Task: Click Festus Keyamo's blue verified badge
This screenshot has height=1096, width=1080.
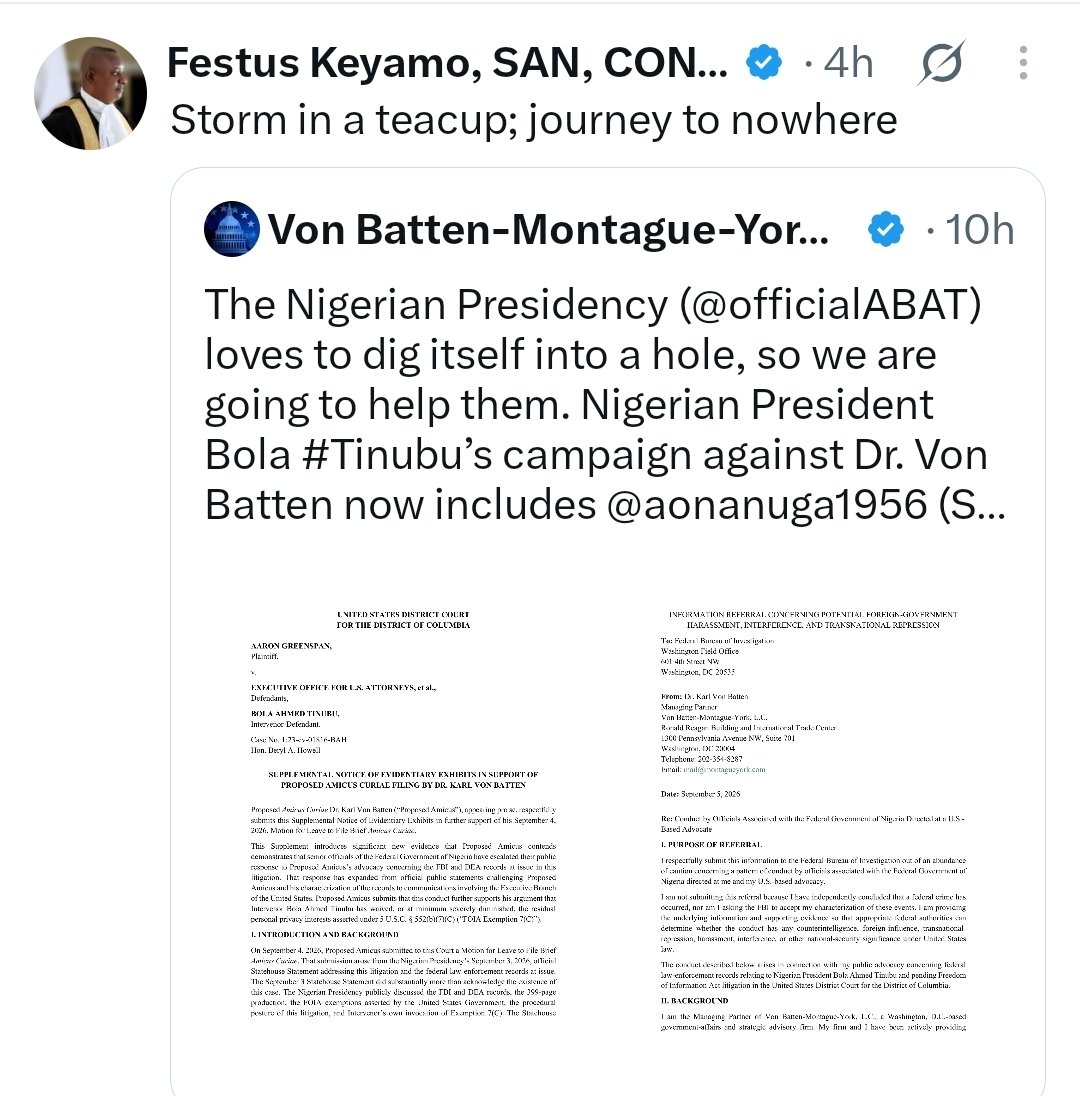Action: (x=764, y=62)
